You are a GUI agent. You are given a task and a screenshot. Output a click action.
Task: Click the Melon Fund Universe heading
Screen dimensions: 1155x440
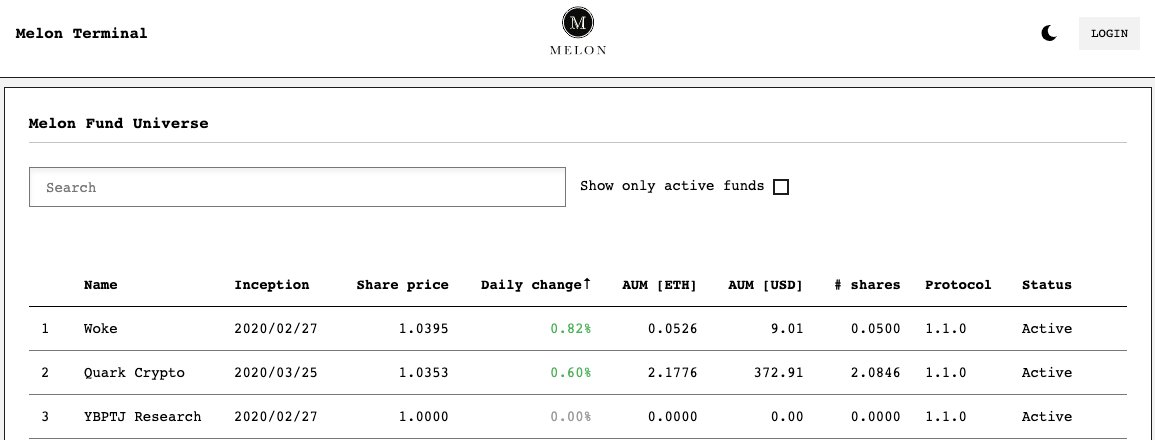coord(119,124)
